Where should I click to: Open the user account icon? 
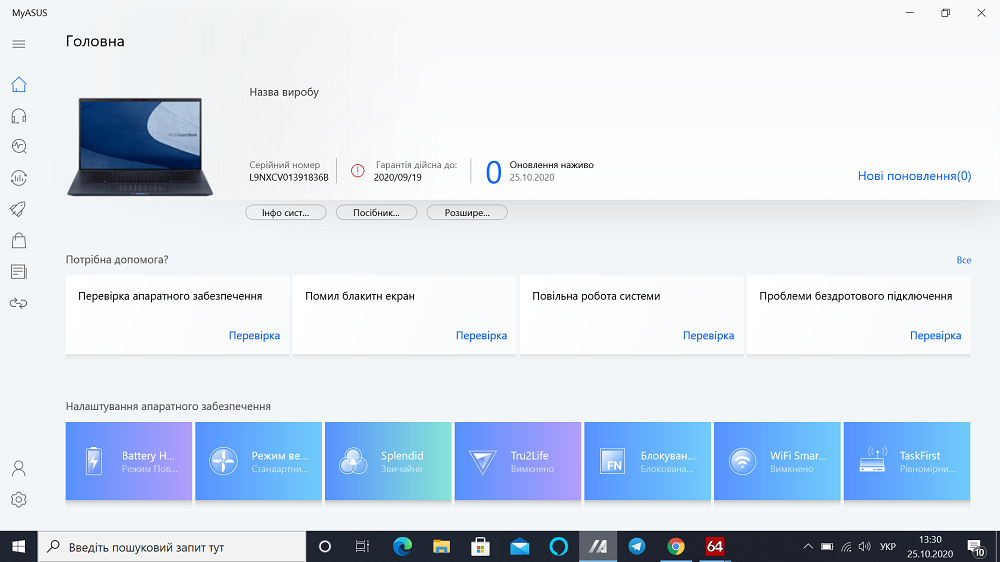tap(18, 468)
